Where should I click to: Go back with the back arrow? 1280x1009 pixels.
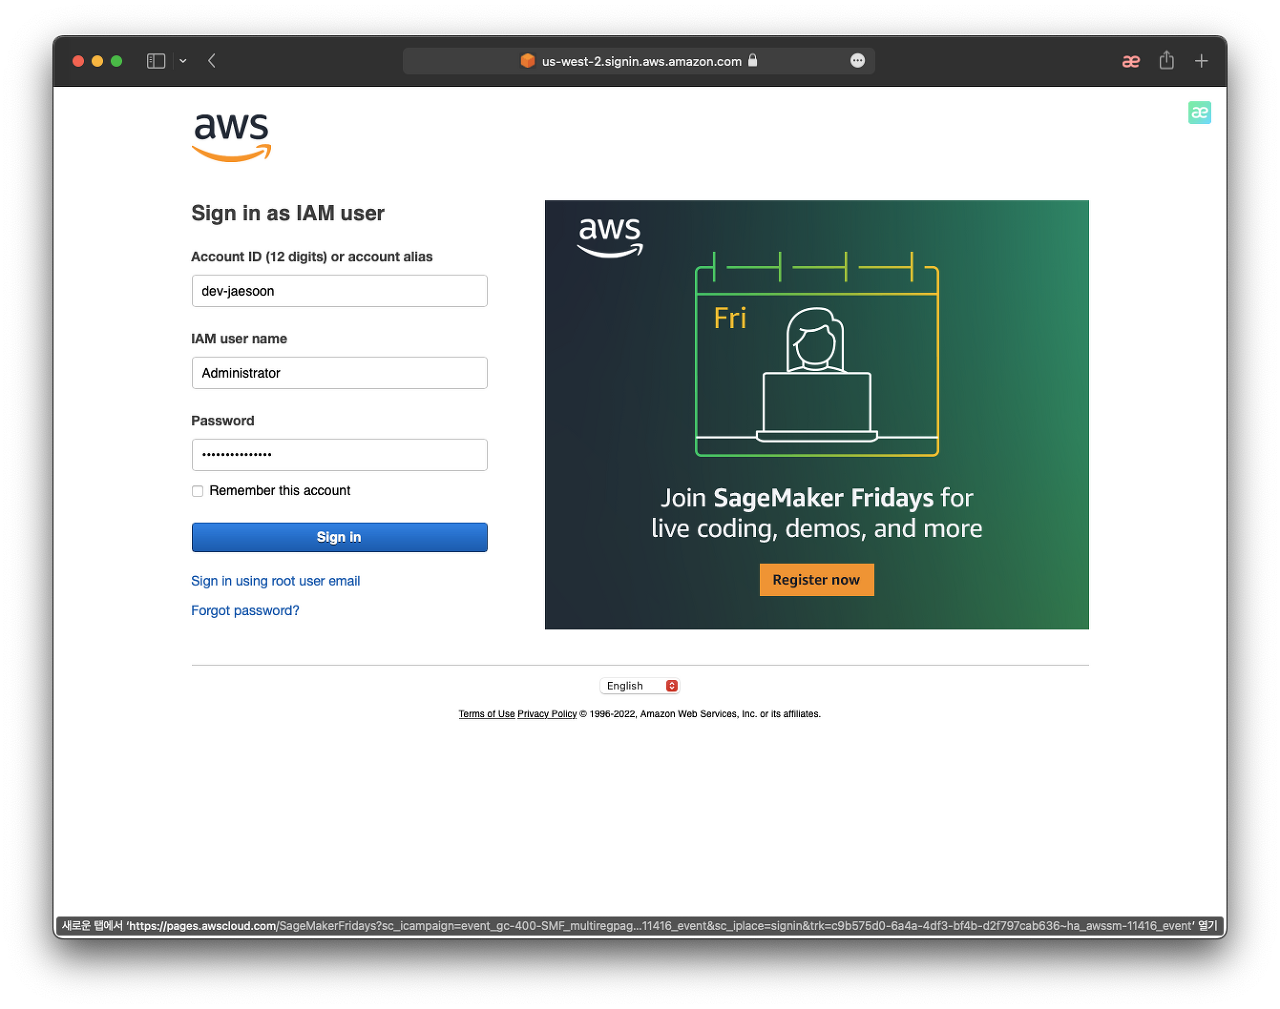pyautogui.click(x=212, y=61)
